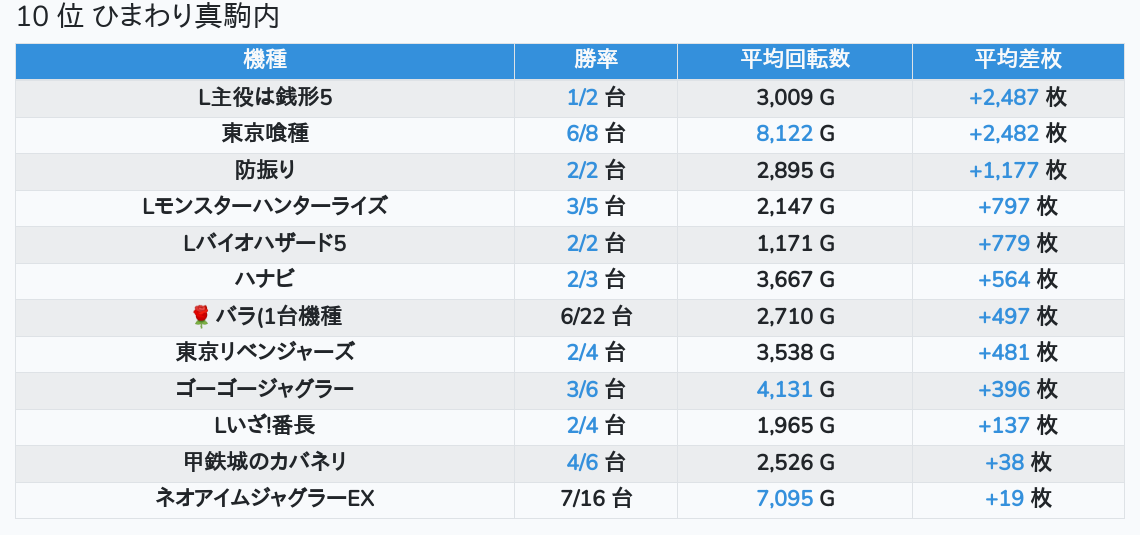
Task: Open the 6/8 win rate link
Action: pos(582,134)
